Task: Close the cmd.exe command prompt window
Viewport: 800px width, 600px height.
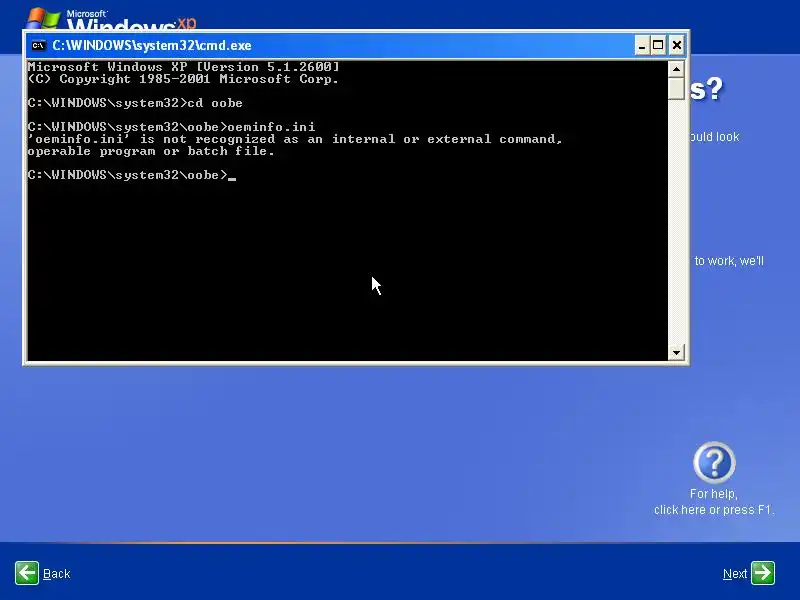Action: coord(677,45)
